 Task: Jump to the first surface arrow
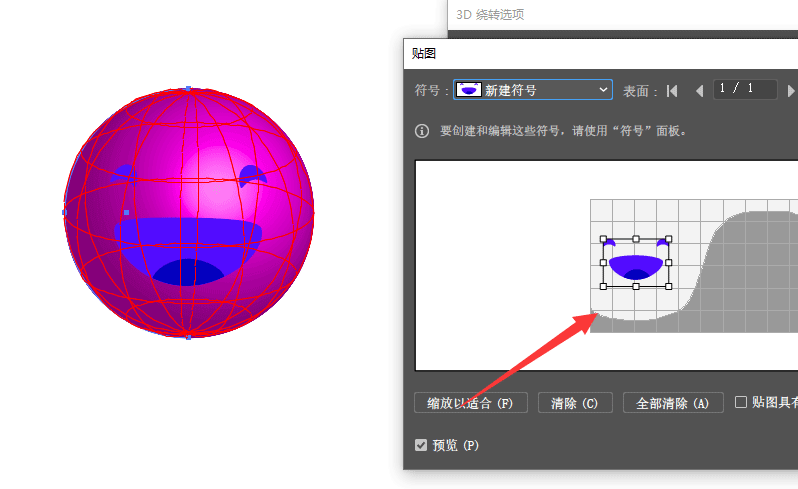[x=672, y=90]
